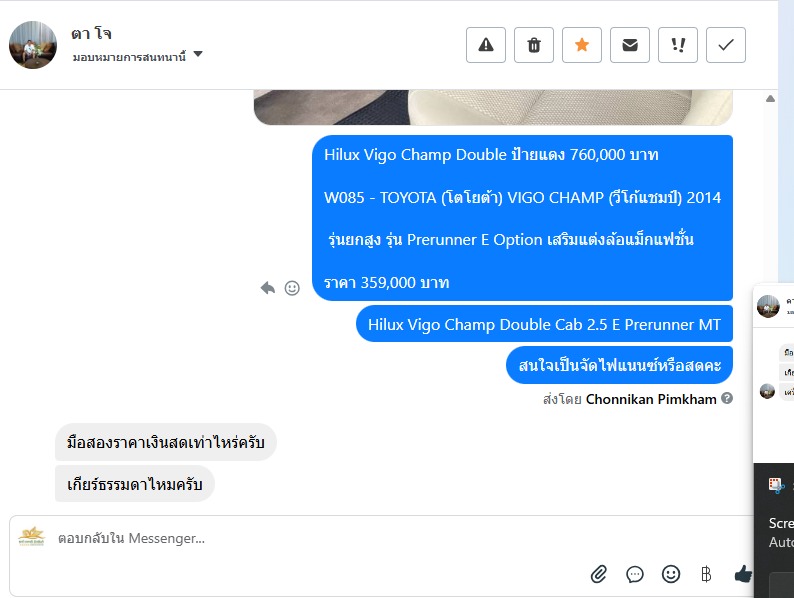Toggle the orange star follow-up marker
Viewport: 794px width, 598px height.
tap(582, 45)
